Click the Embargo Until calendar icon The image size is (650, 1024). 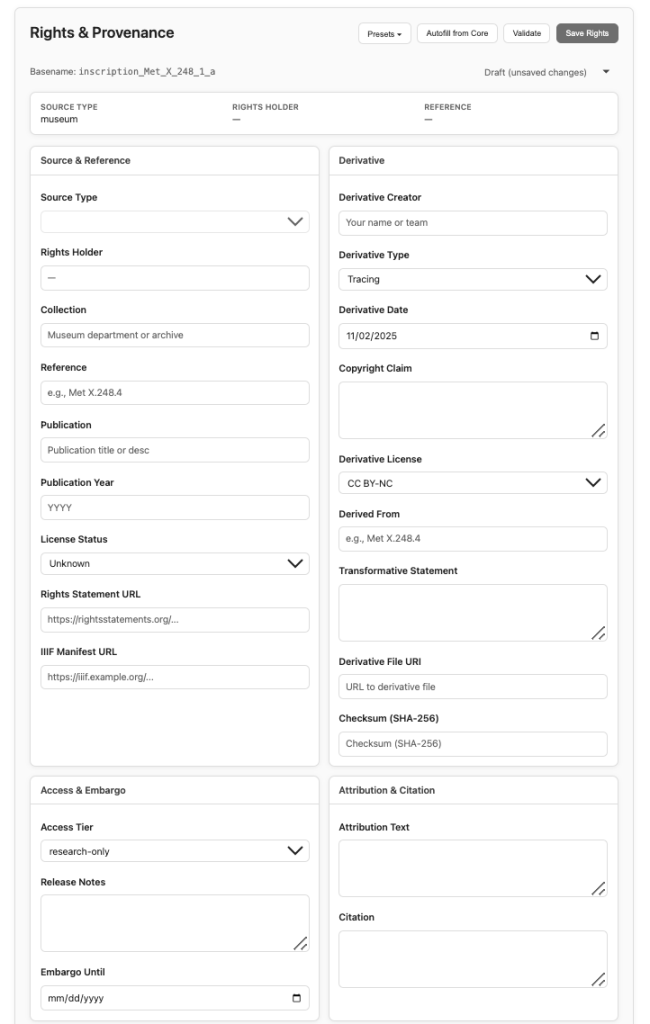pos(296,998)
